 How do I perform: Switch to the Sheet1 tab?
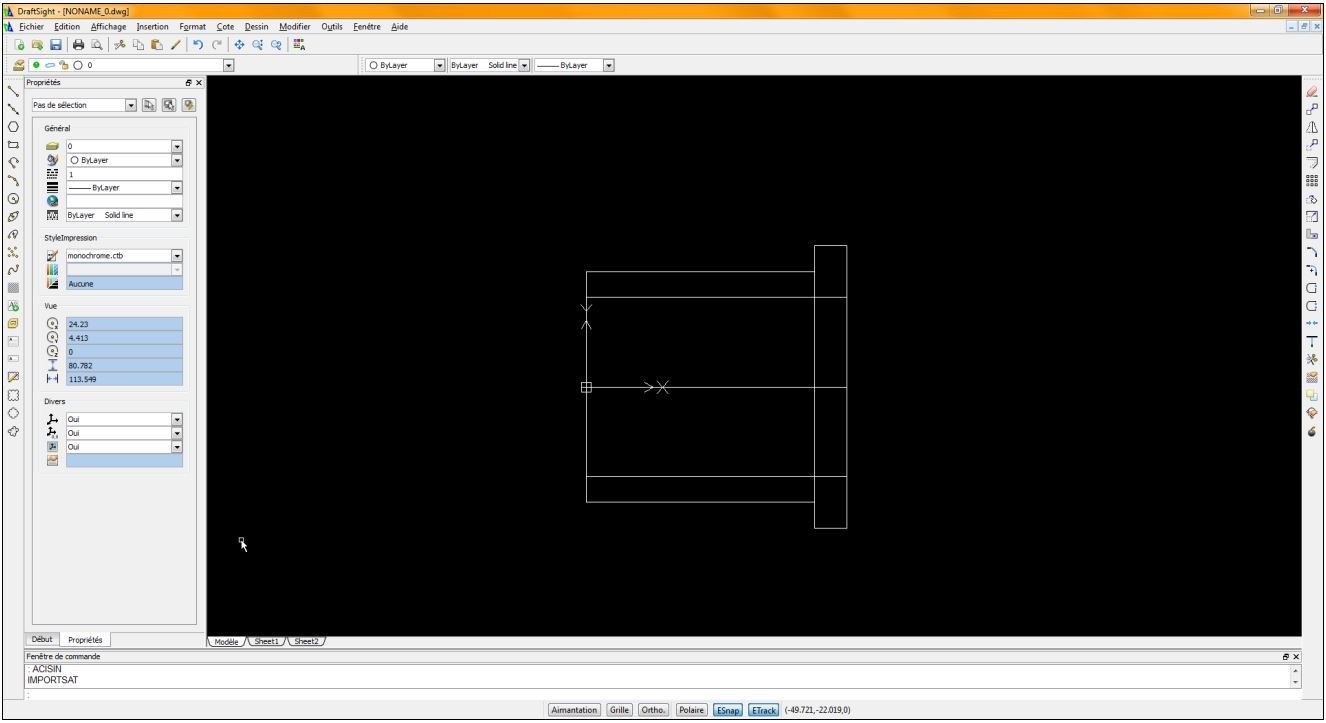pyautogui.click(x=267, y=641)
